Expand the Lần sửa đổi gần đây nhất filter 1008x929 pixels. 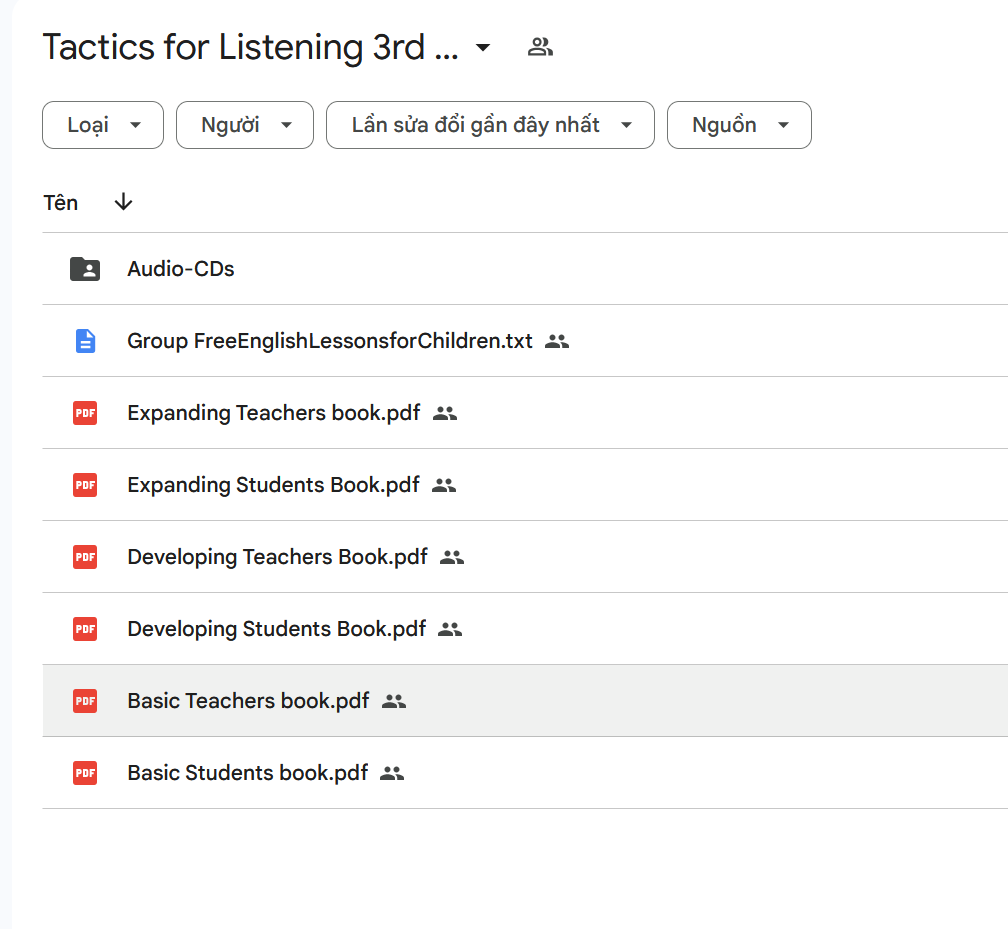tap(490, 125)
